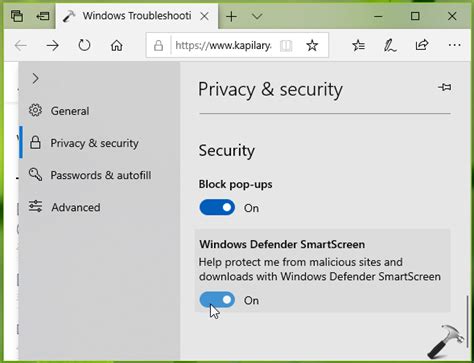Turn off Block pop-ups toggle

pyautogui.click(x=217, y=207)
